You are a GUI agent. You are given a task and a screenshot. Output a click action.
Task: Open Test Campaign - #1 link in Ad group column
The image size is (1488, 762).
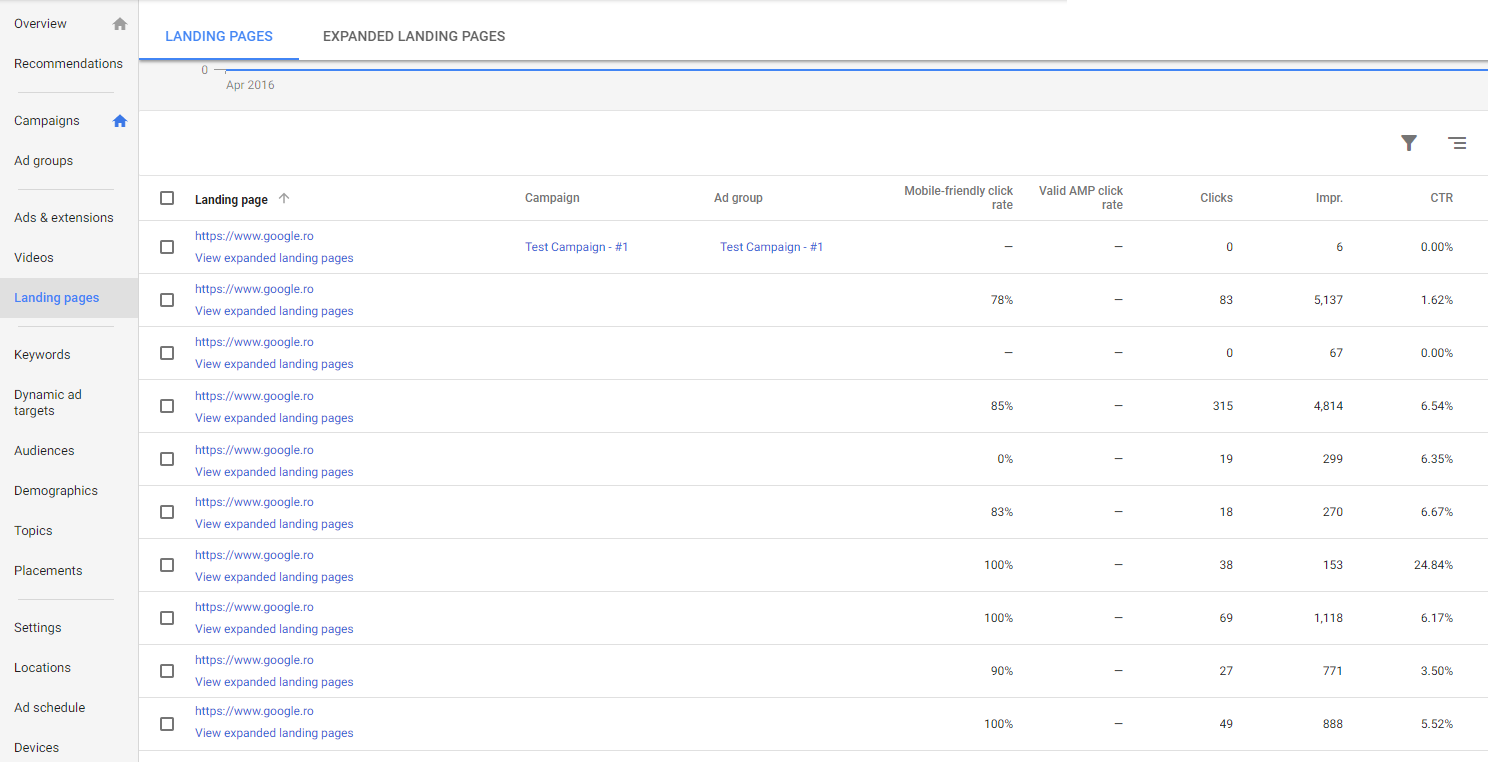(x=772, y=247)
